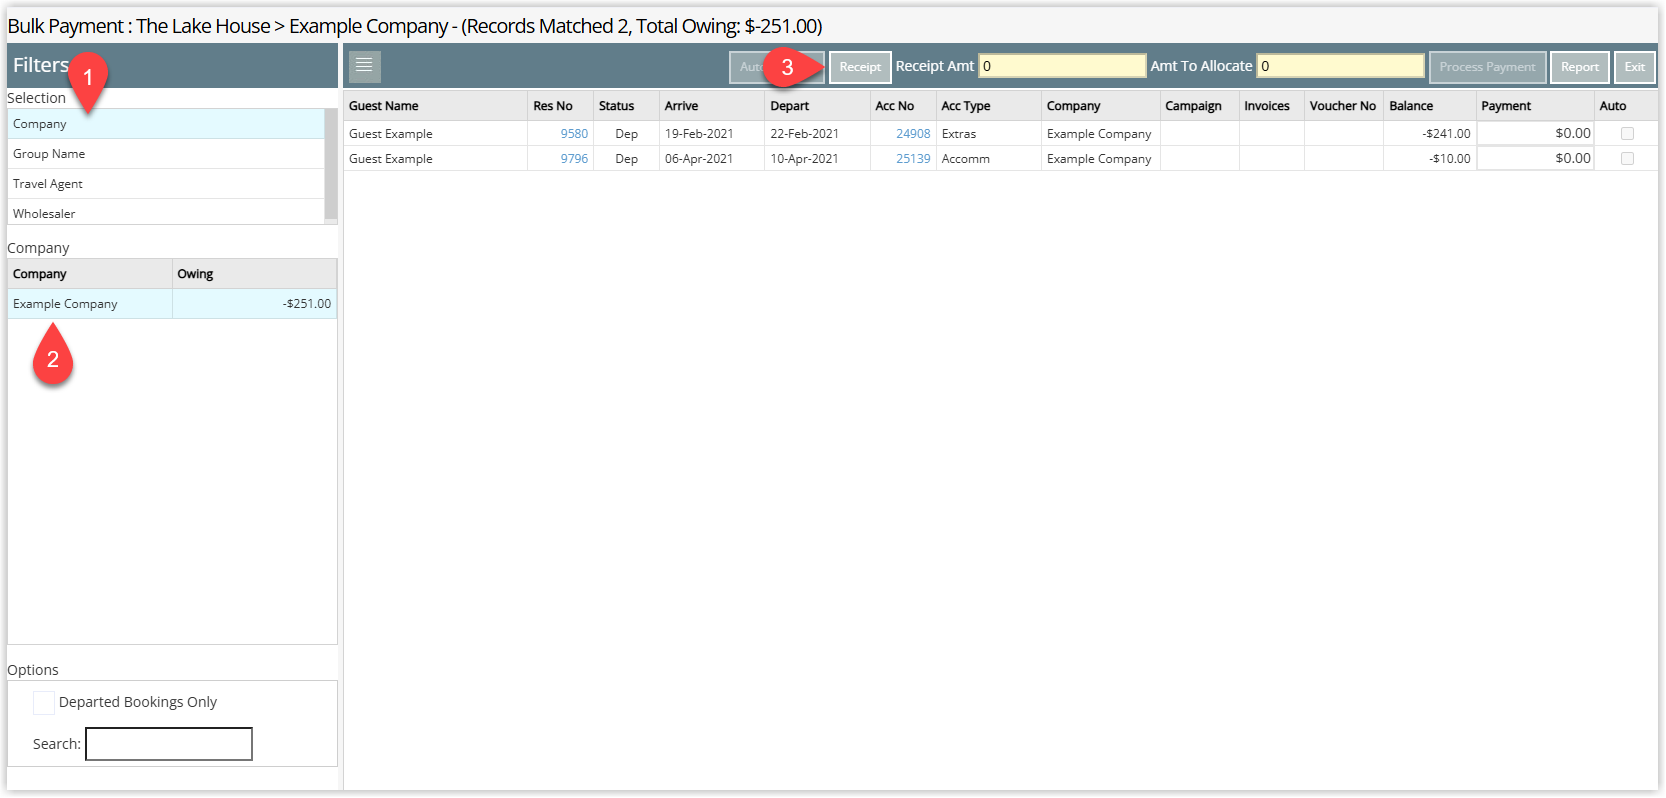Image resolution: width=1666 pixels, height=798 pixels.
Task: Sort by Payment column header
Action: 1535,106
